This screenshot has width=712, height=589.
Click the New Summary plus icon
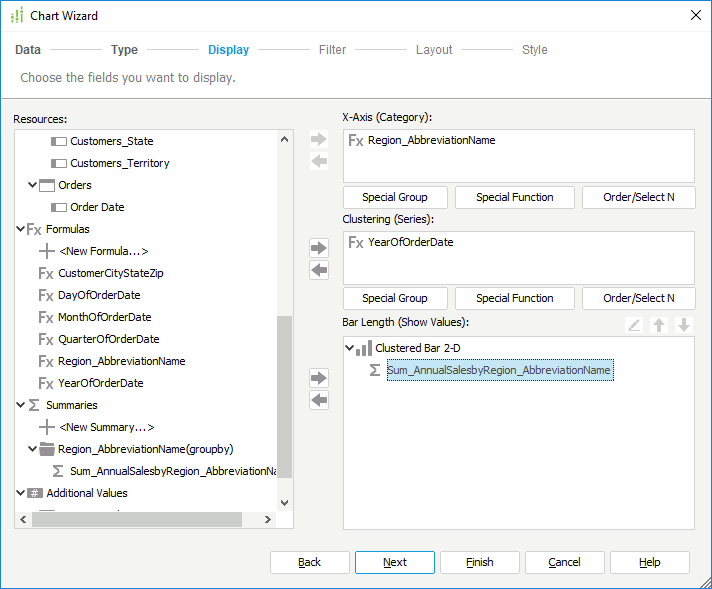[46, 427]
